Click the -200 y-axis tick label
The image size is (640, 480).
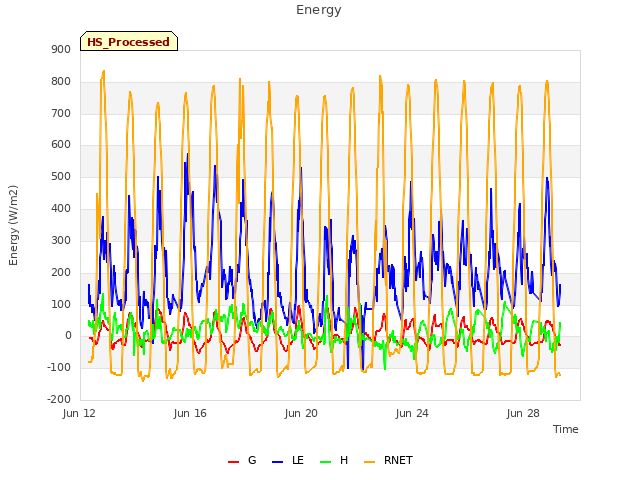pyautogui.click(x=59, y=399)
